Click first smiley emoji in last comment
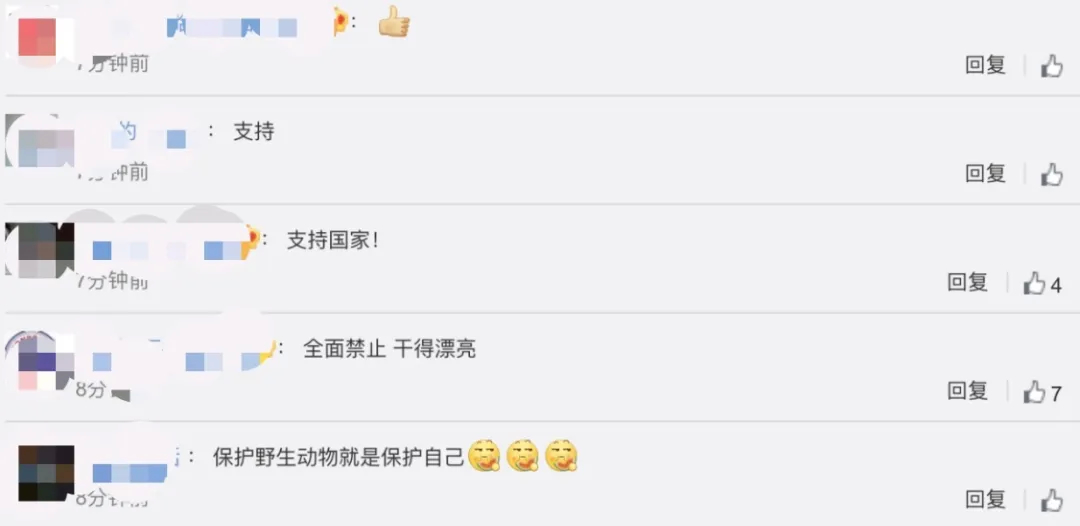This screenshot has width=1080, height=526. [484, 456]
